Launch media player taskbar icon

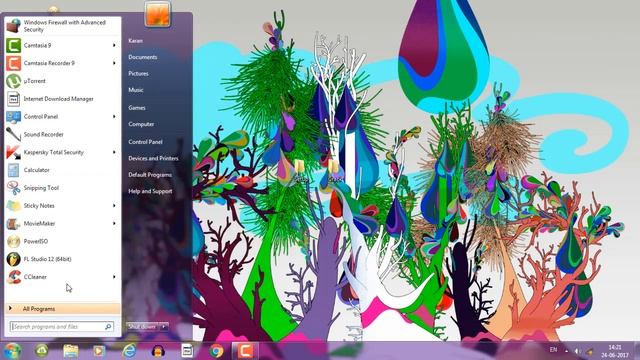99,351
